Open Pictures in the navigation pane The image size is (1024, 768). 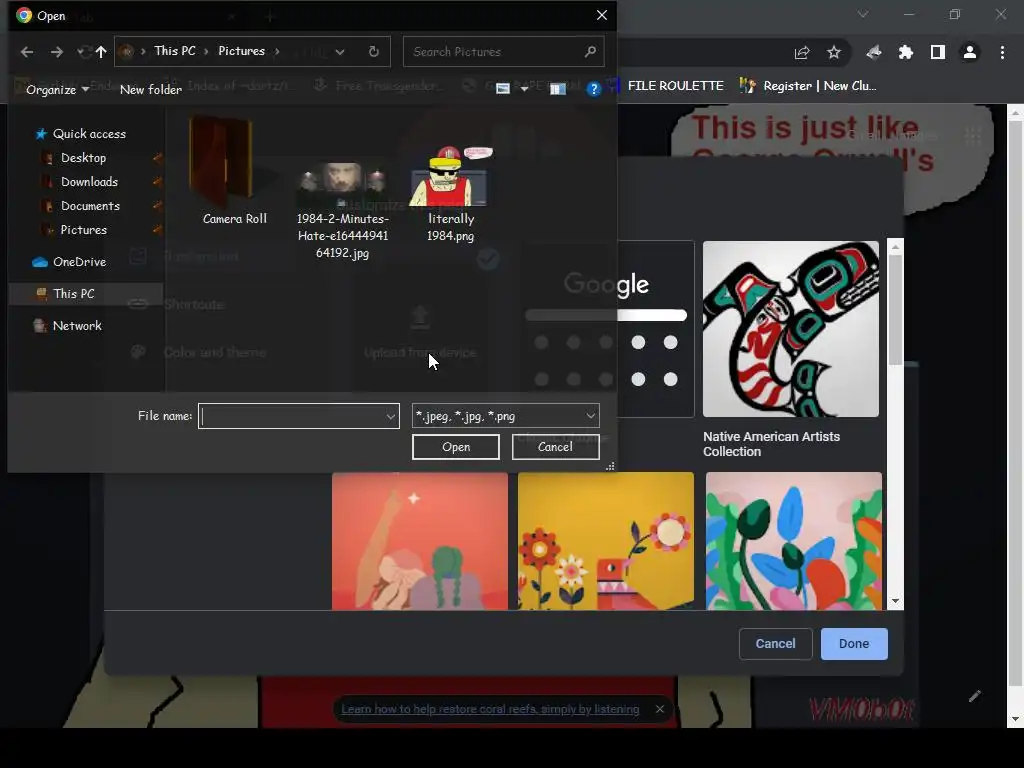pos(84,230)
